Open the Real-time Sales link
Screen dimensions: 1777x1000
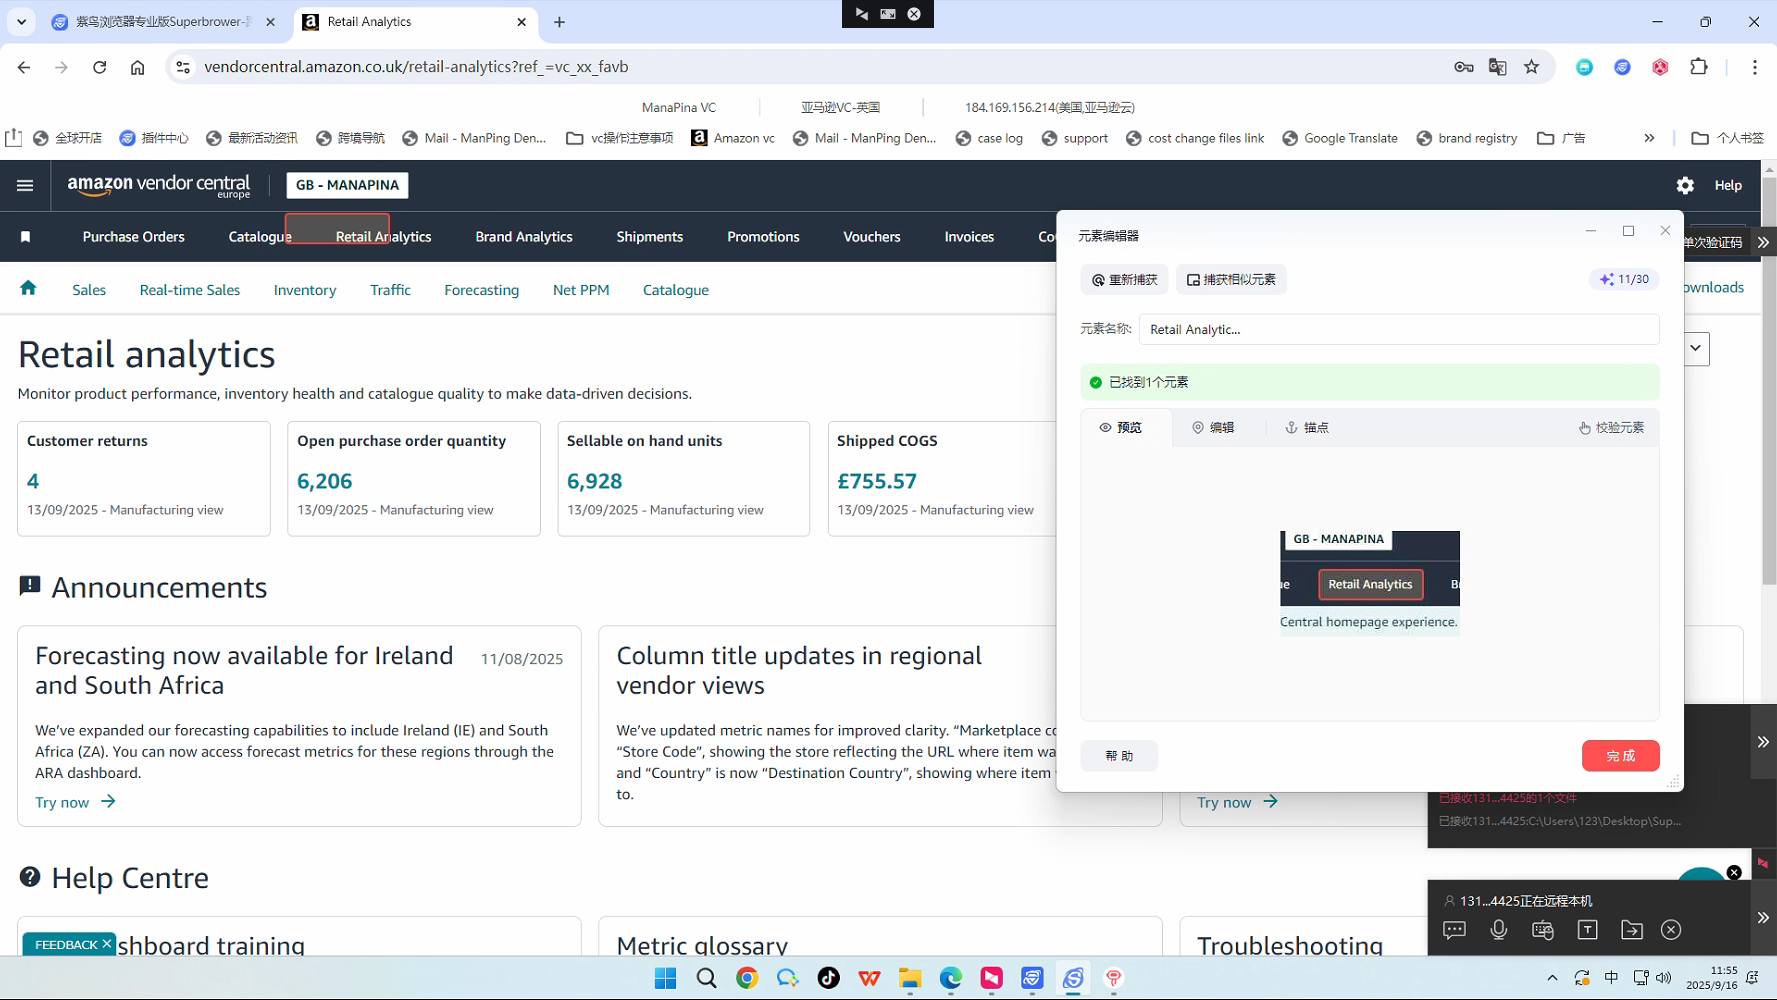pos(190,290)
